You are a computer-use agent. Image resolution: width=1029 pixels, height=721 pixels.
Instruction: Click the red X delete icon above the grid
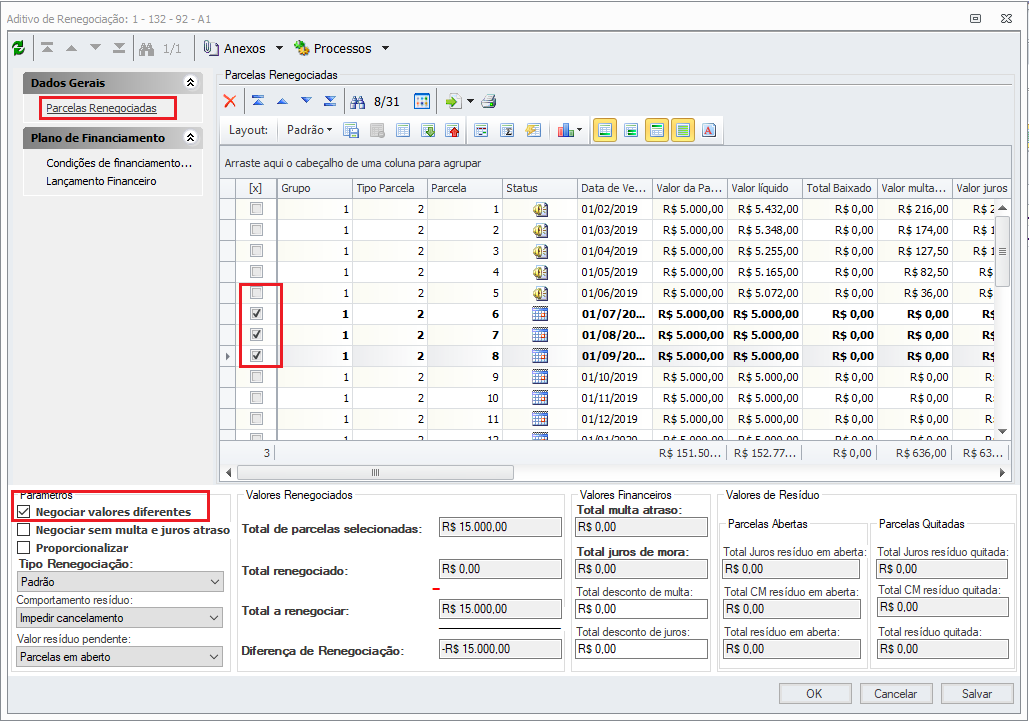tap(230, 101)
